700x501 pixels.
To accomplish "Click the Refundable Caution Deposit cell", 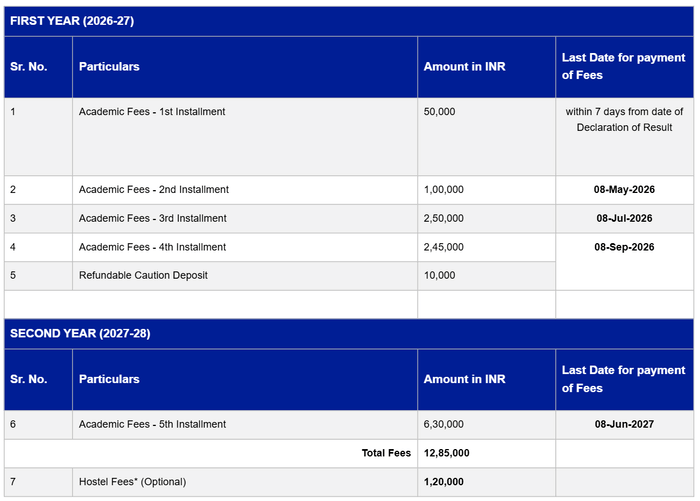I will point(143,275).
